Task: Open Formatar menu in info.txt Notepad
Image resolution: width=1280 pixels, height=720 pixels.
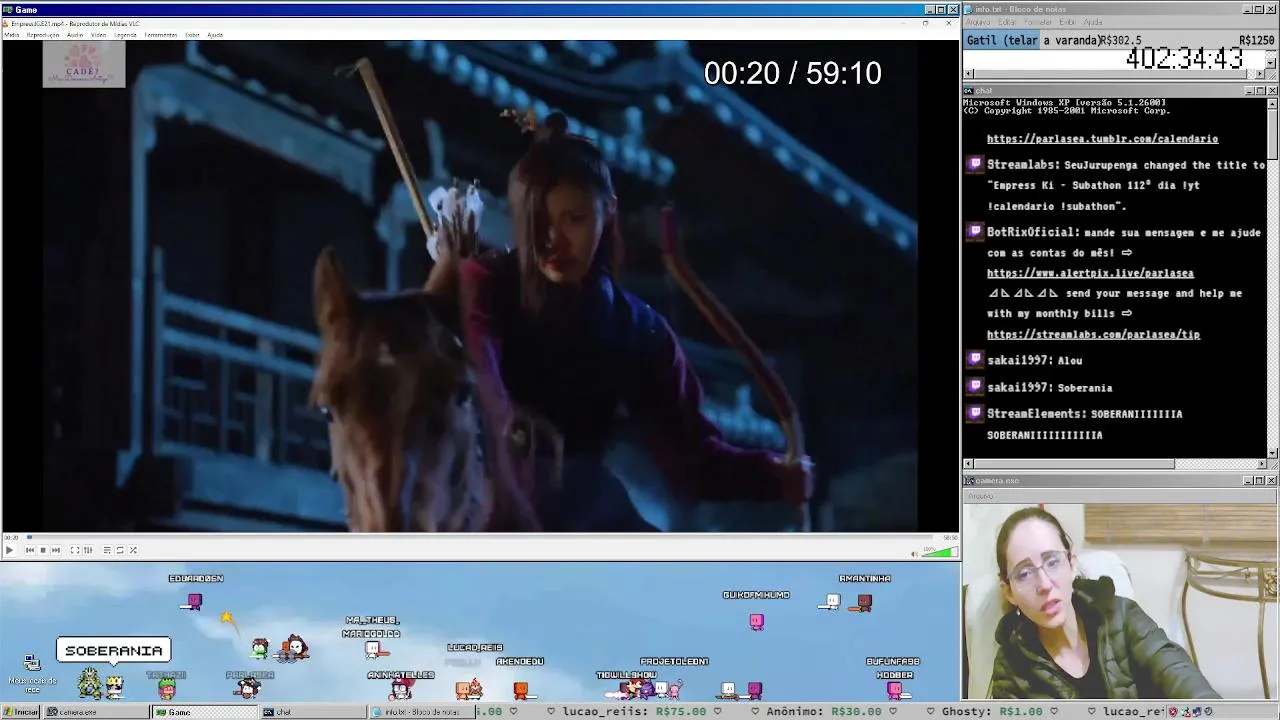Action: point(1038,22)
